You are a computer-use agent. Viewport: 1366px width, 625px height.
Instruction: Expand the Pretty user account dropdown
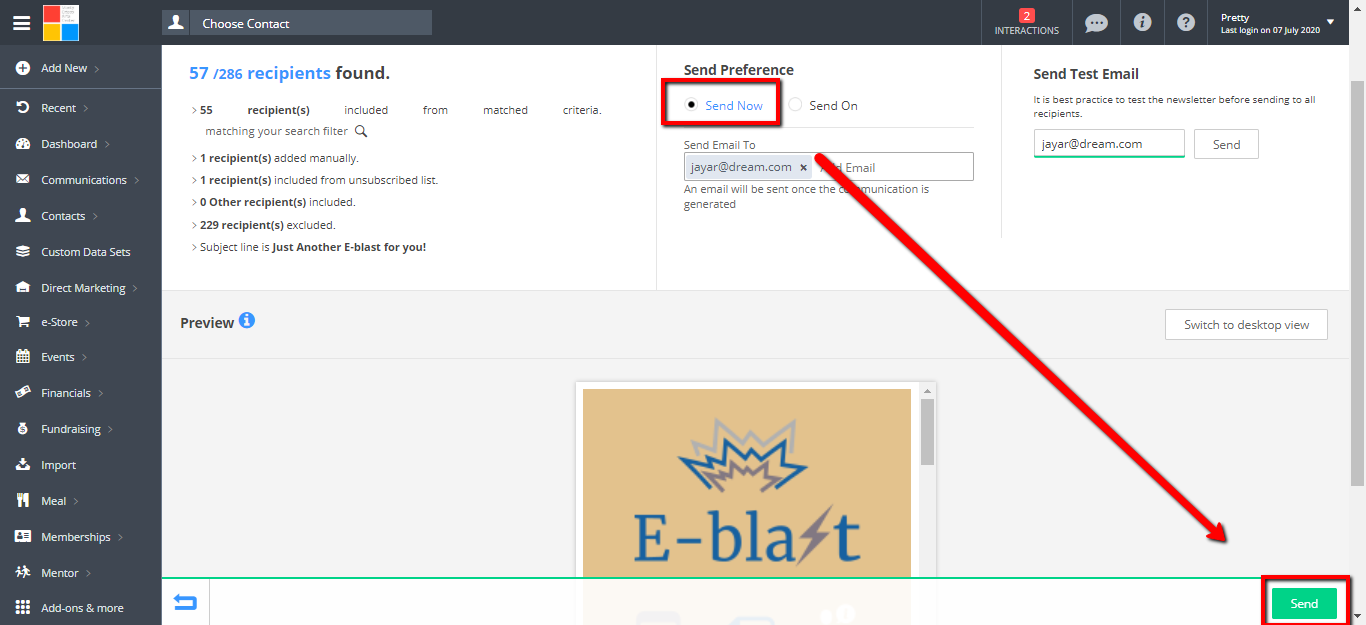click(x=1329, y=22)
